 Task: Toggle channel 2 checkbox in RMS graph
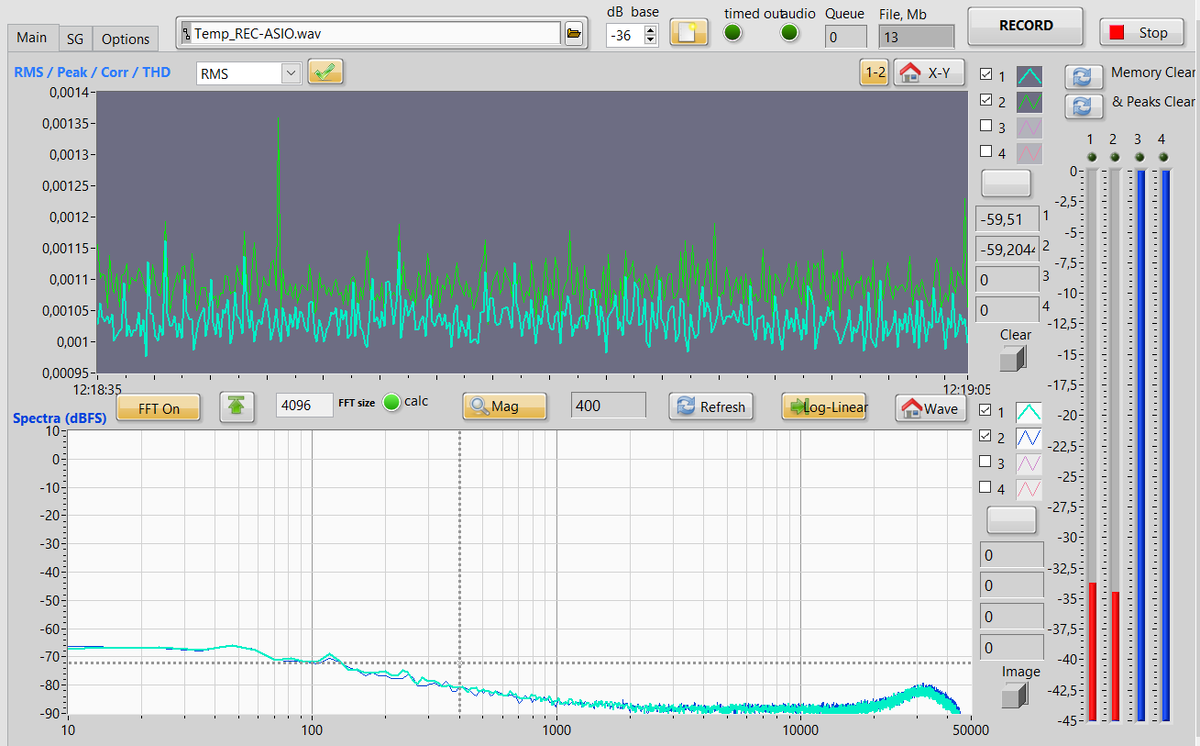pyautogui.click(x=987, y=101)
